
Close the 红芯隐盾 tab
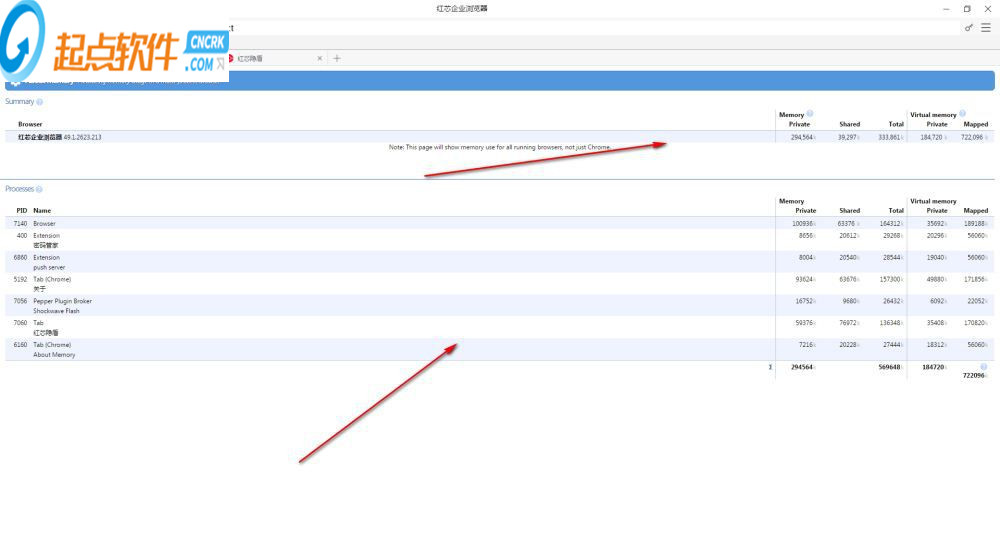(320, 58)
